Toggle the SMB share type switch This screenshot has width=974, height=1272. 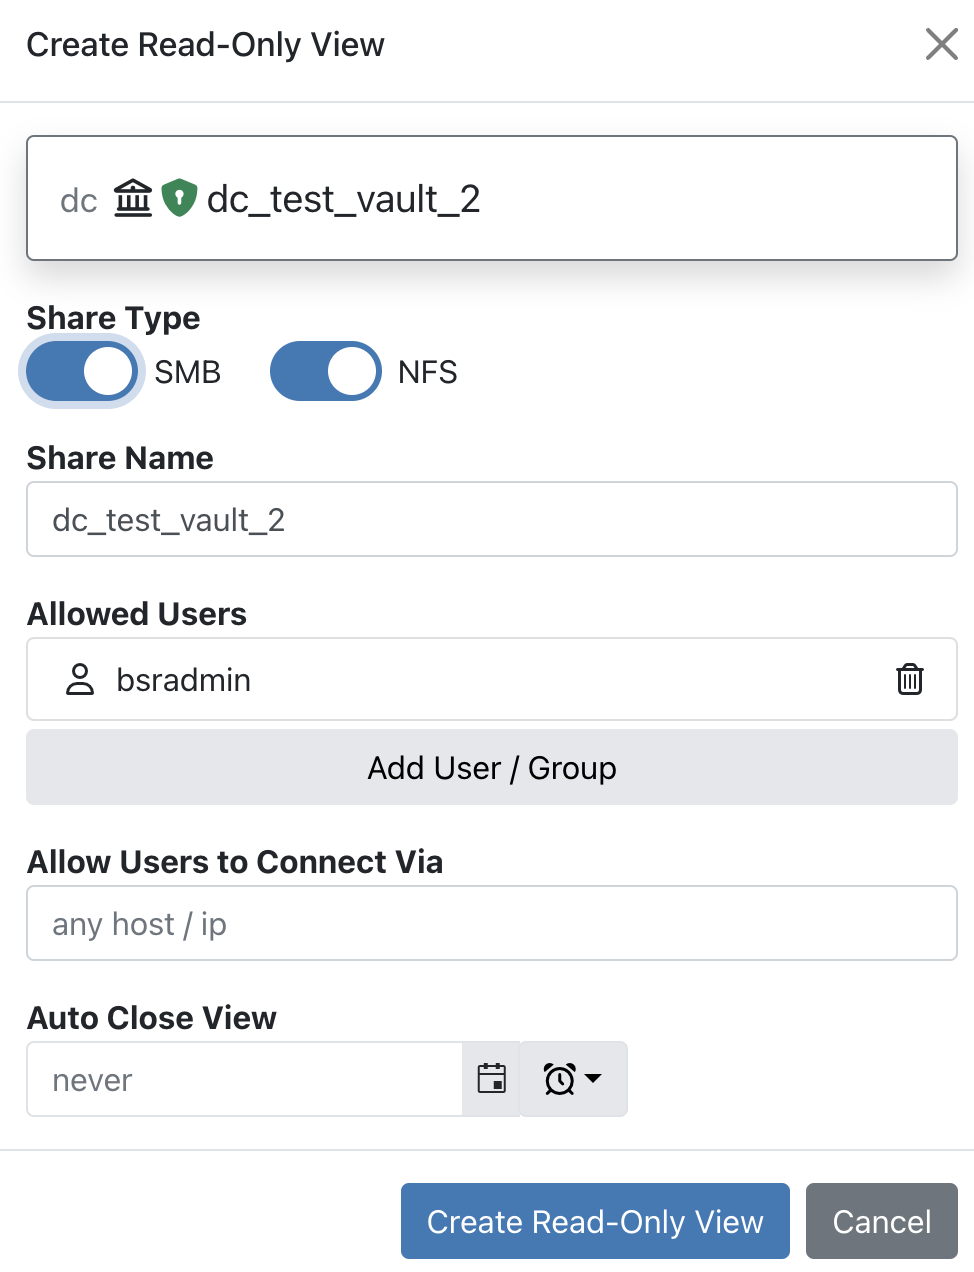81,371
